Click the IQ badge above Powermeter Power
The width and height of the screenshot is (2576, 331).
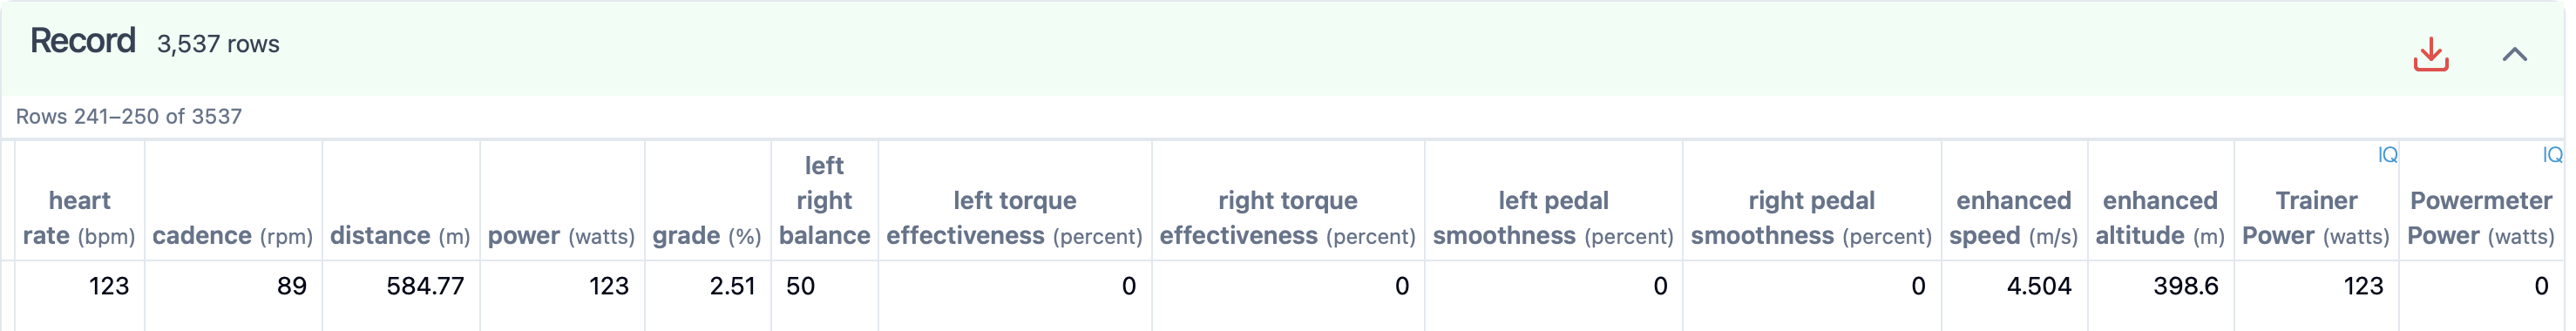2551,155
